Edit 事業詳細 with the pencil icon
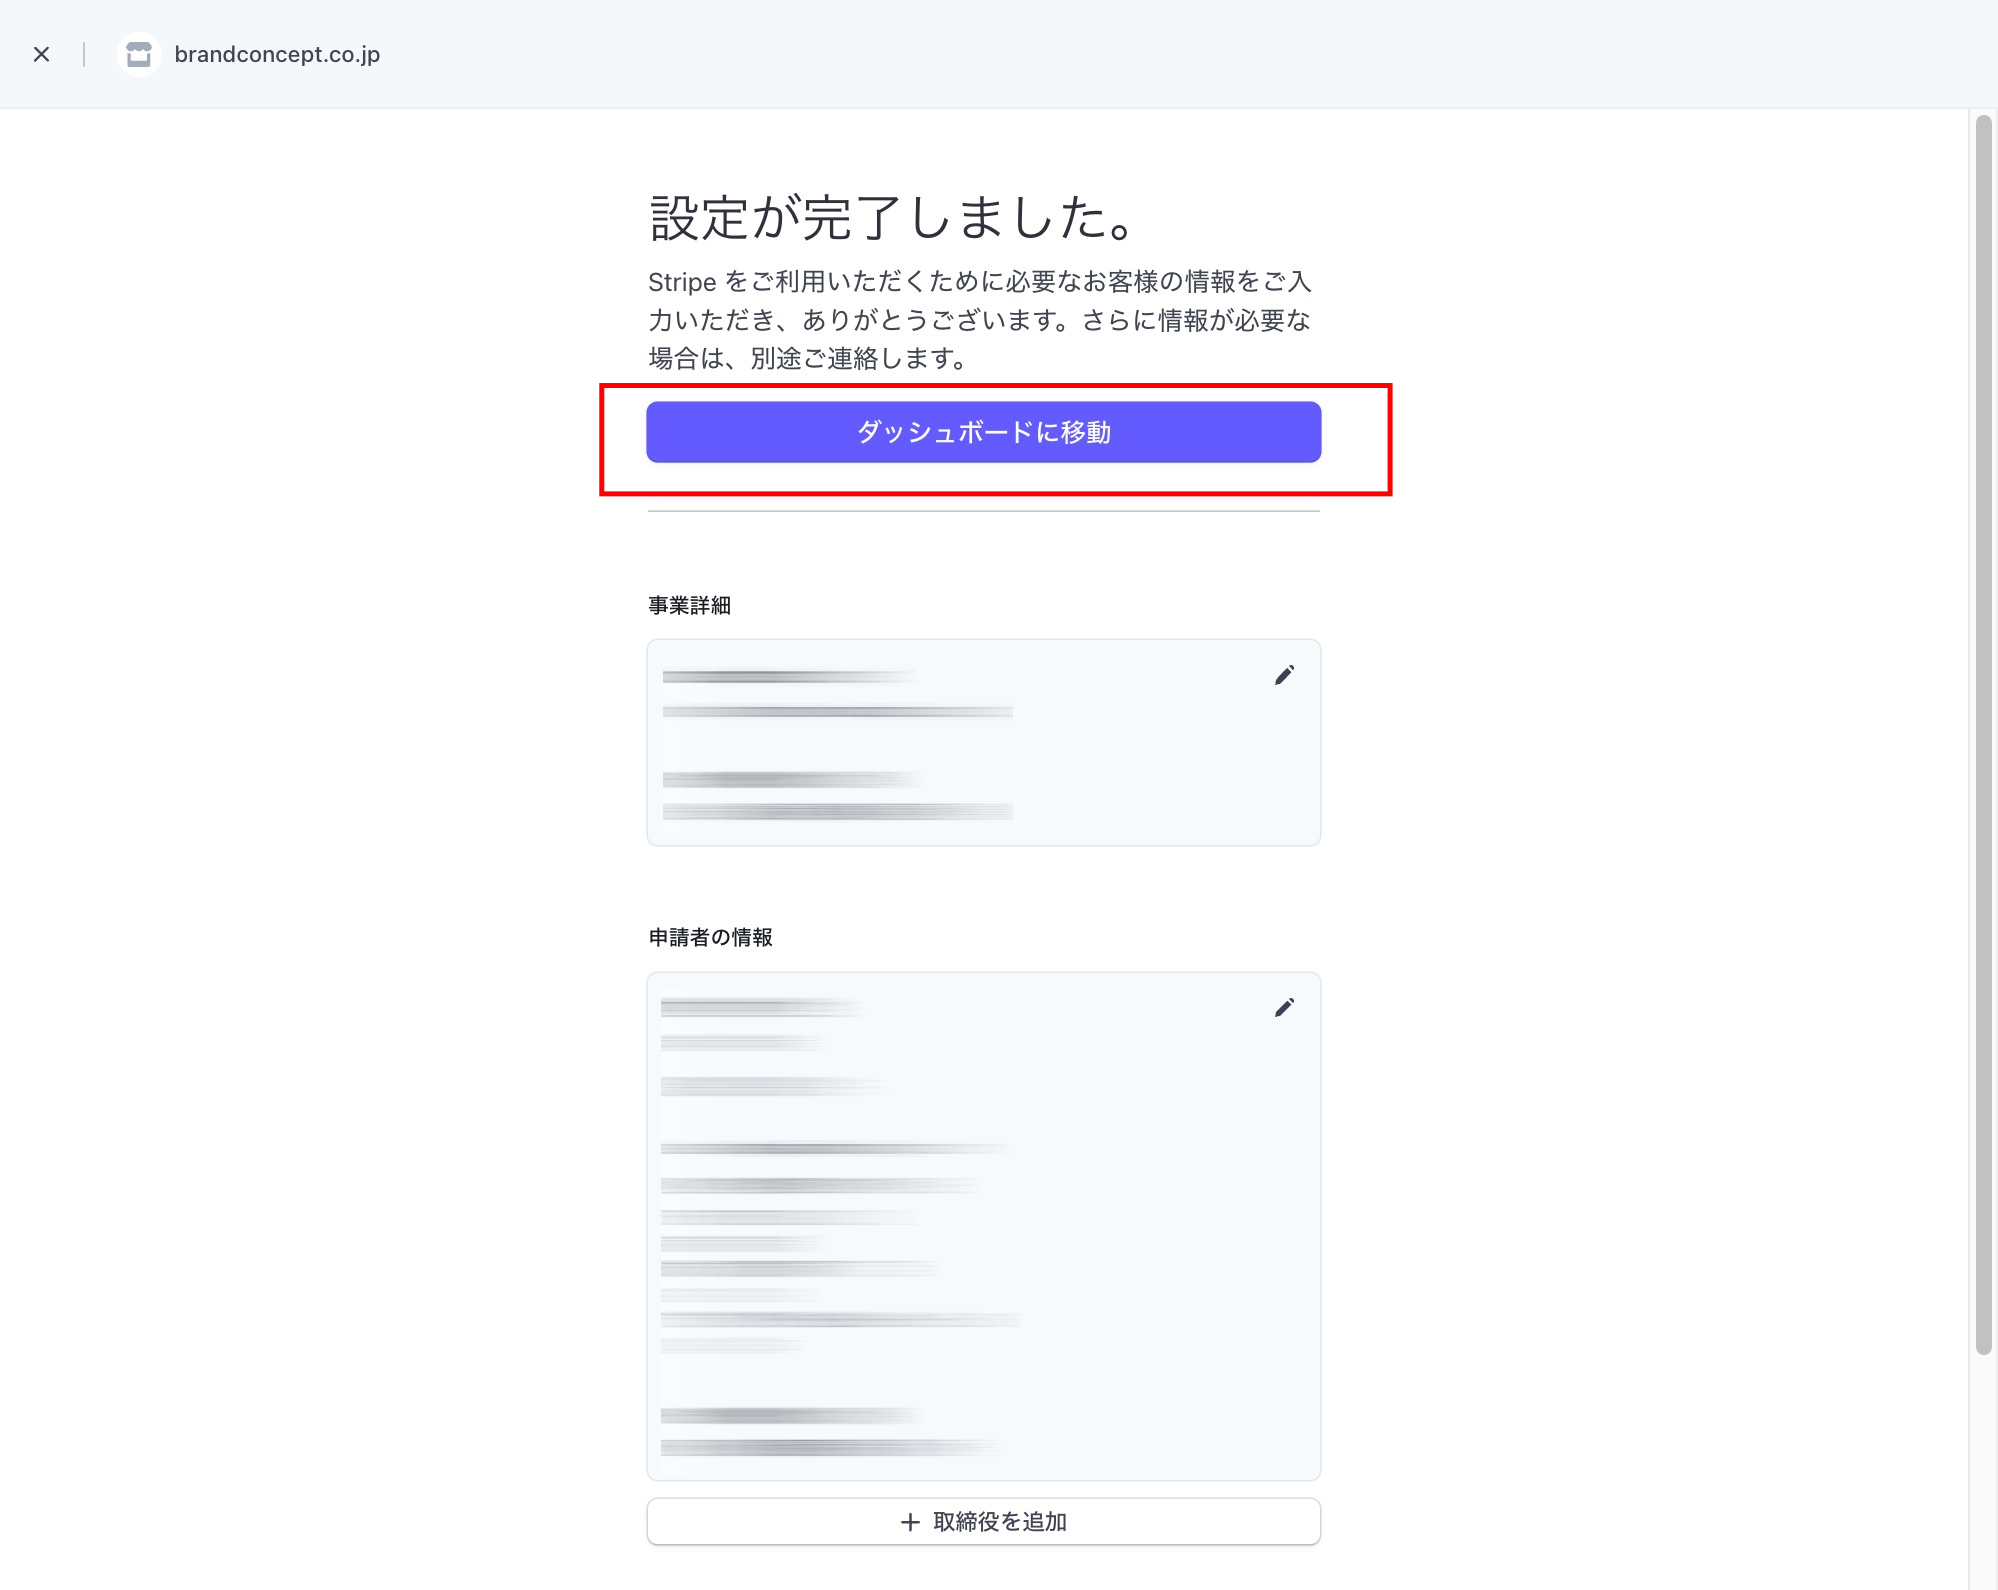 pyautogui.click(x=1284, y=676)
